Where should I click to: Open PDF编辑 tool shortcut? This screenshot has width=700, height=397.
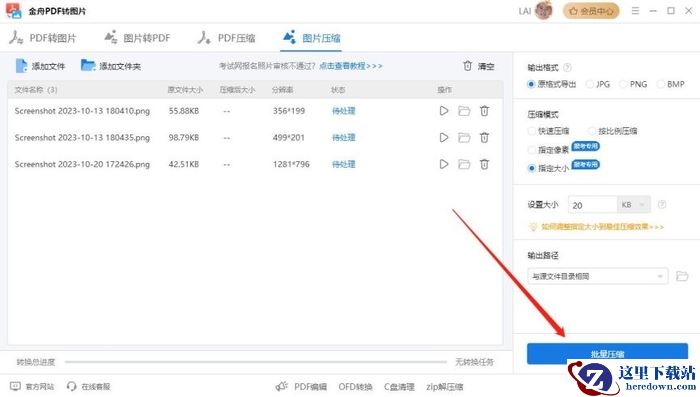301,386
